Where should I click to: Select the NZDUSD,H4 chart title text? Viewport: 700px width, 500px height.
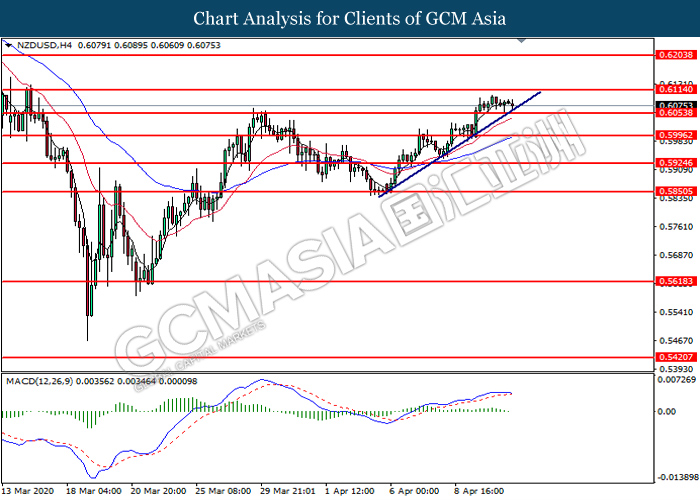(44, 45)
